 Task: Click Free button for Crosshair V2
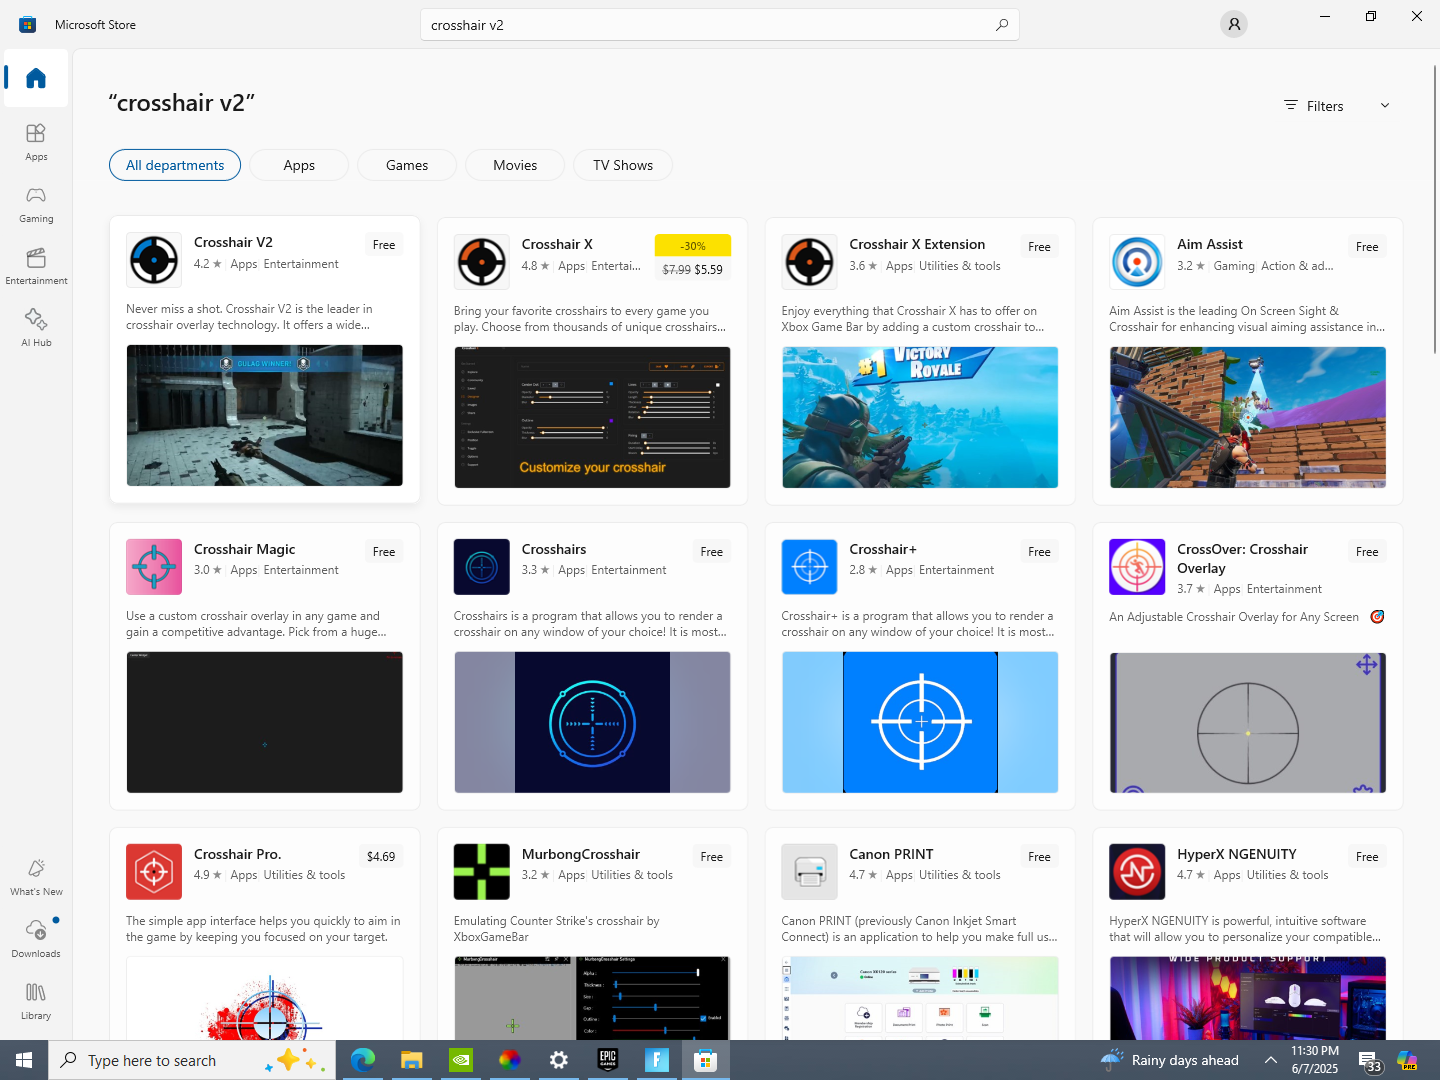pyautogui.click(x=384, y=245)
